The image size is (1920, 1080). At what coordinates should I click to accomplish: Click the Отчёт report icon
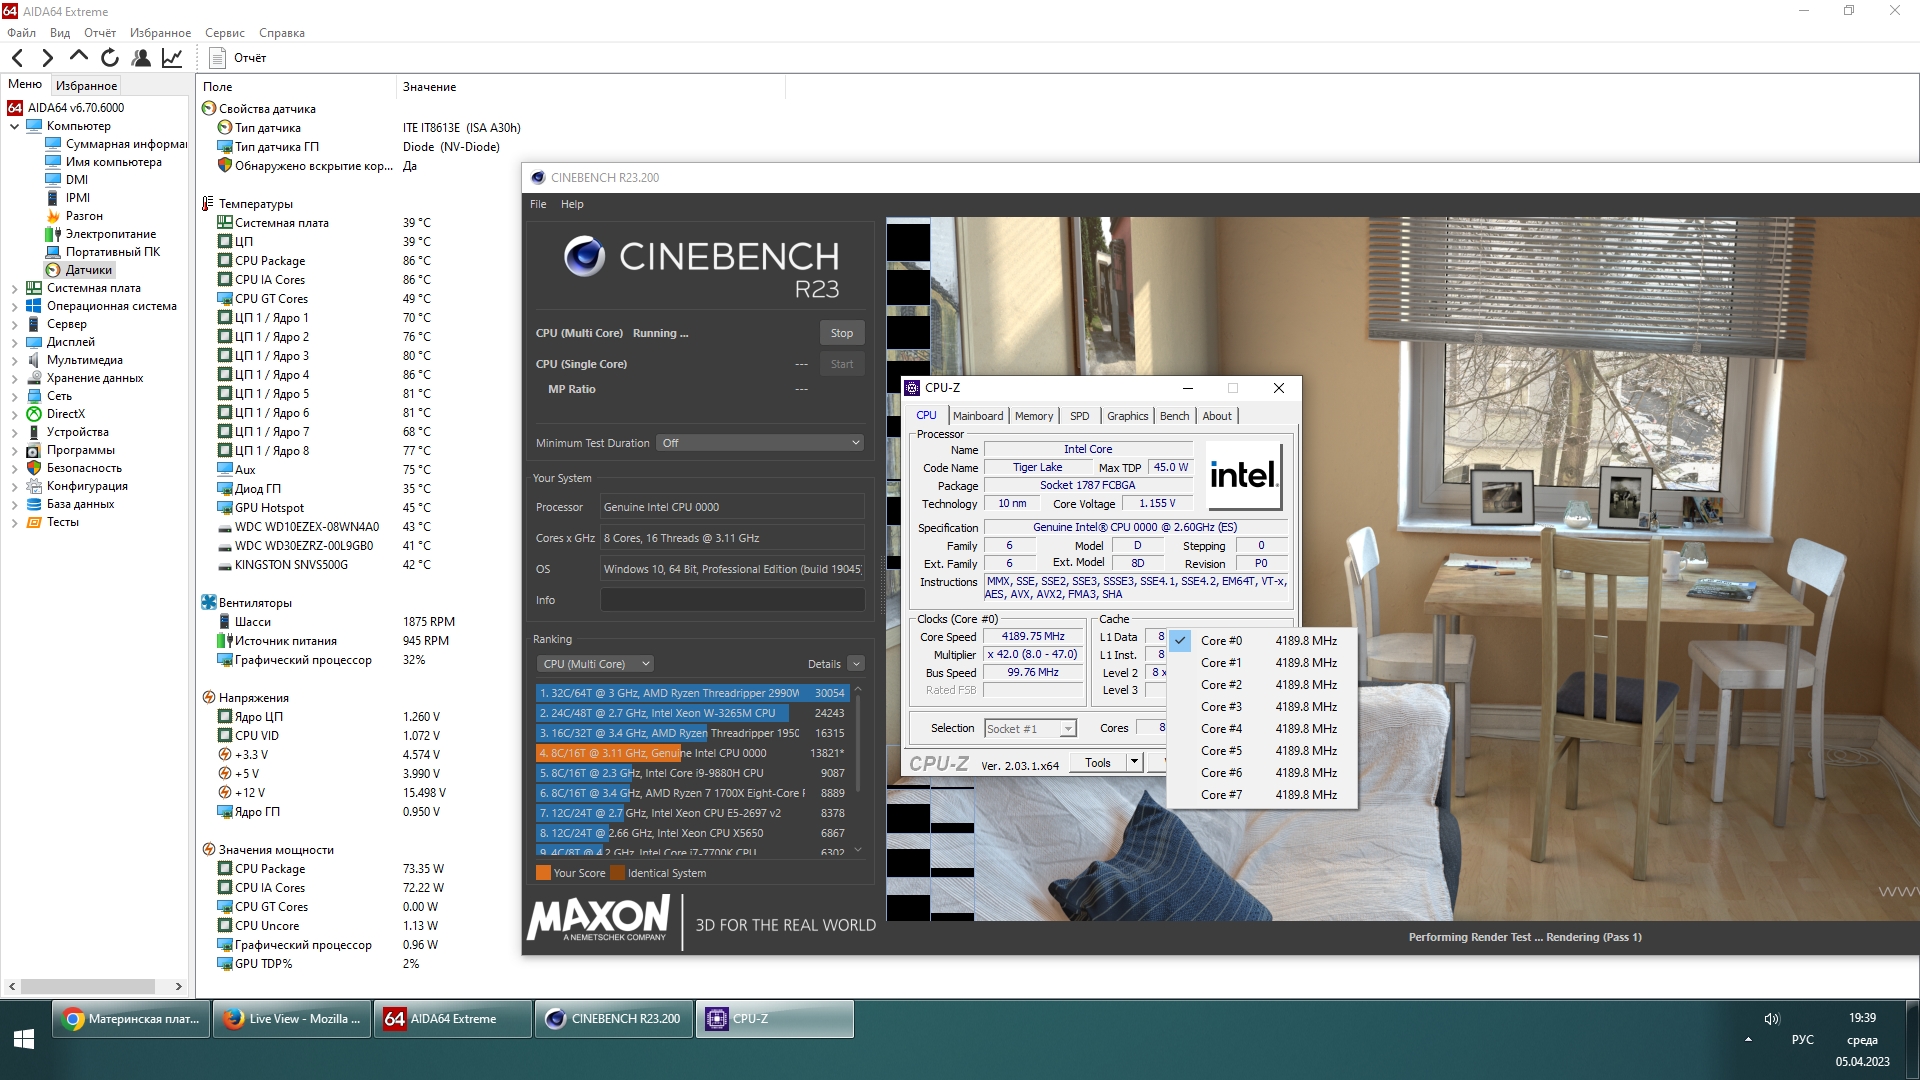tap(218, 58)
